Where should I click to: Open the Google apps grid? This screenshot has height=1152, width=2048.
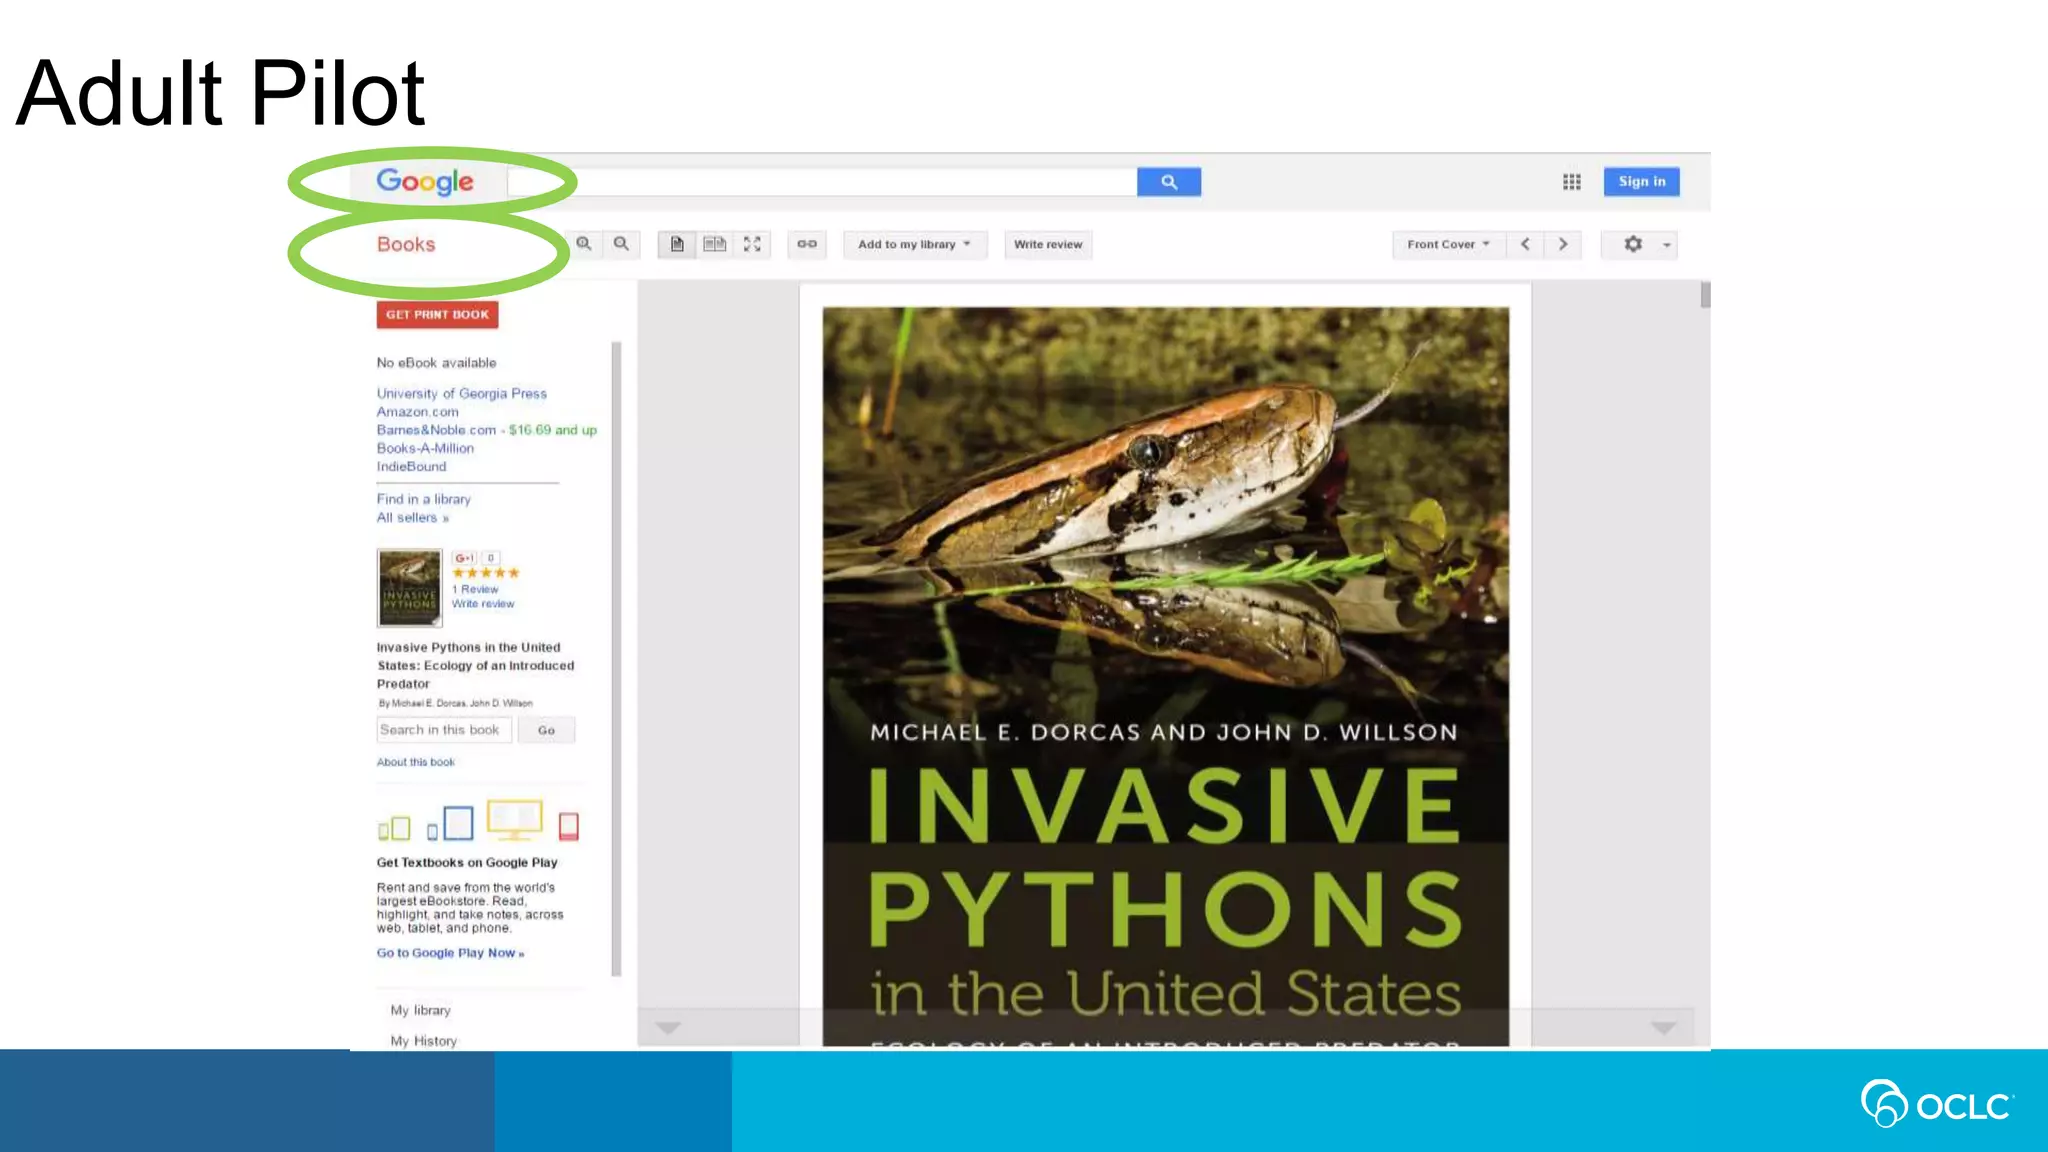(1571, 182)
